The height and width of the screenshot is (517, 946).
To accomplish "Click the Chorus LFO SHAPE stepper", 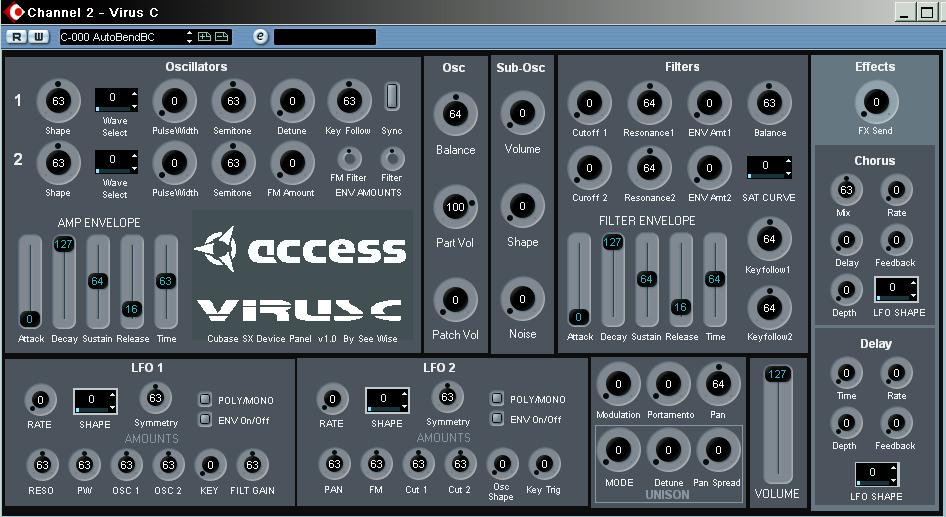I will [896, 289].
